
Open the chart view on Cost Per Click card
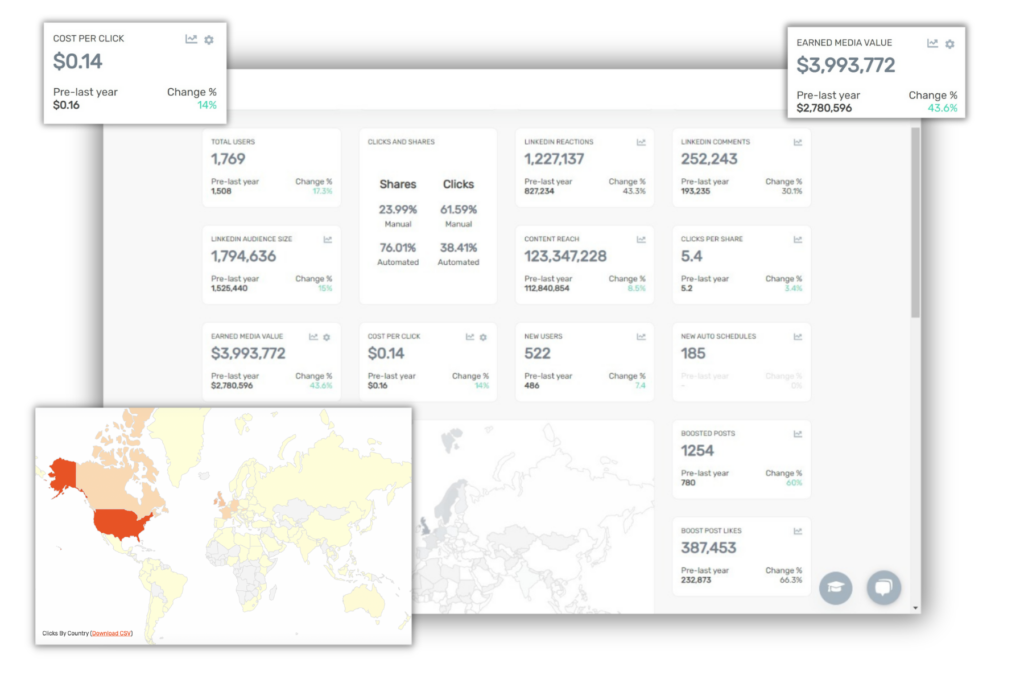pyautogui.click(x=190, y=39)
